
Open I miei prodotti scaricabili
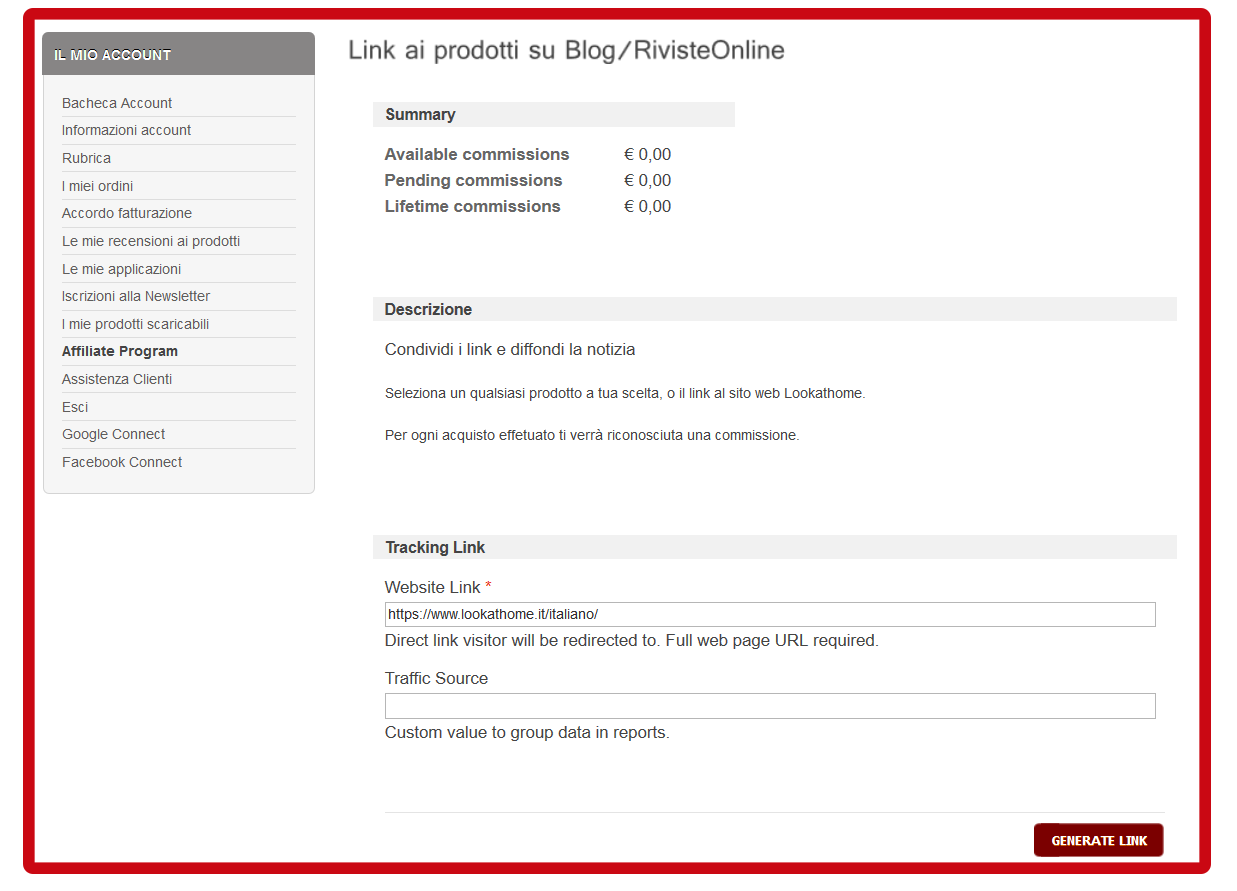pyautogui.click(x=135, y=324)
